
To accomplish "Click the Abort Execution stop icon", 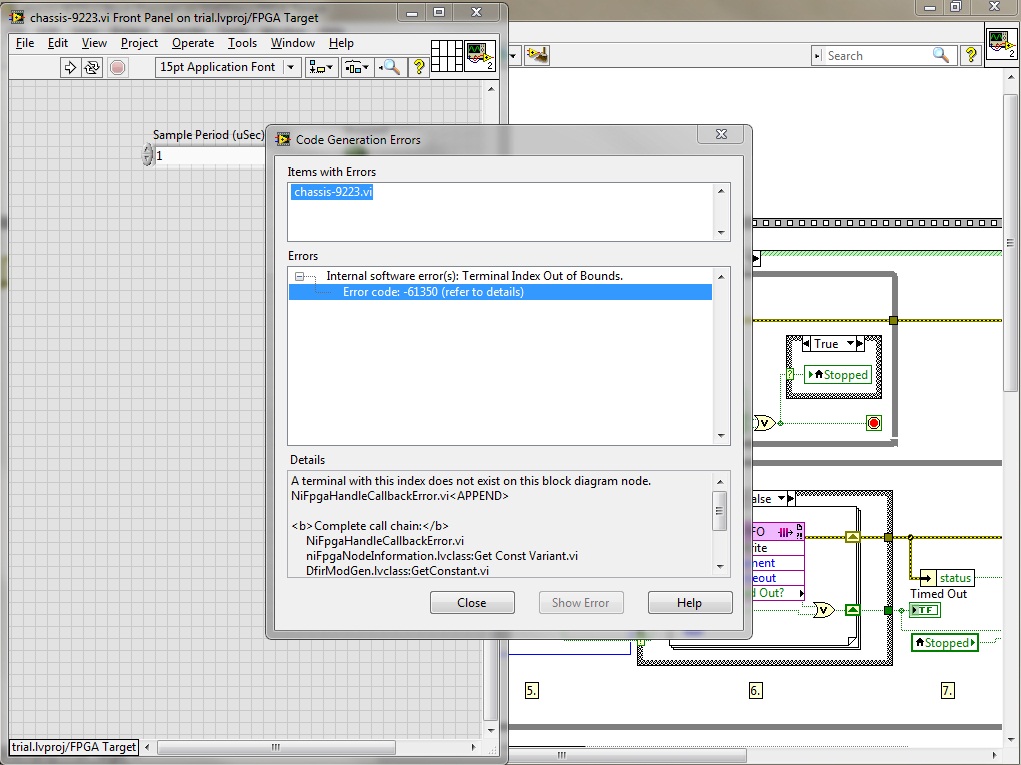I will 117,67.
